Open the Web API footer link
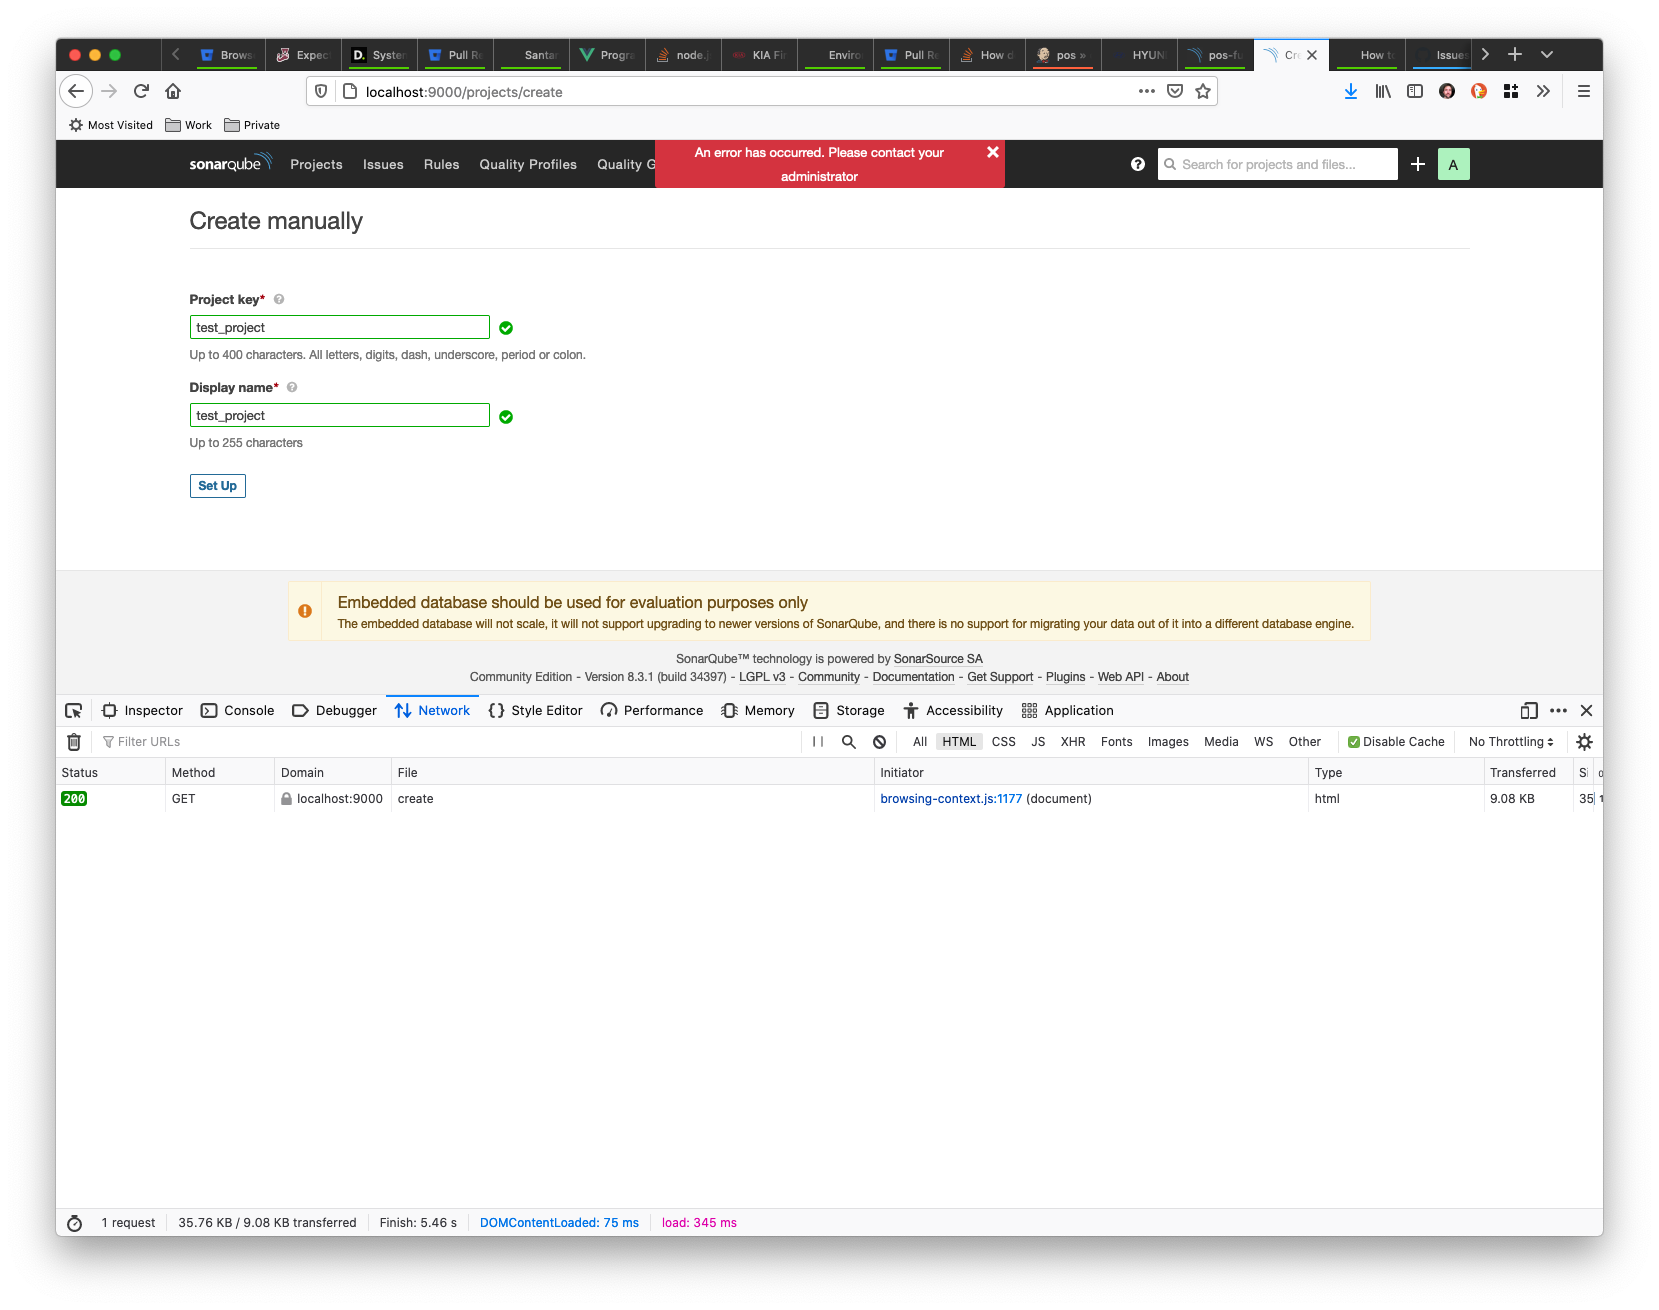This screenshot has width=1659, height=1310. 1121,677
